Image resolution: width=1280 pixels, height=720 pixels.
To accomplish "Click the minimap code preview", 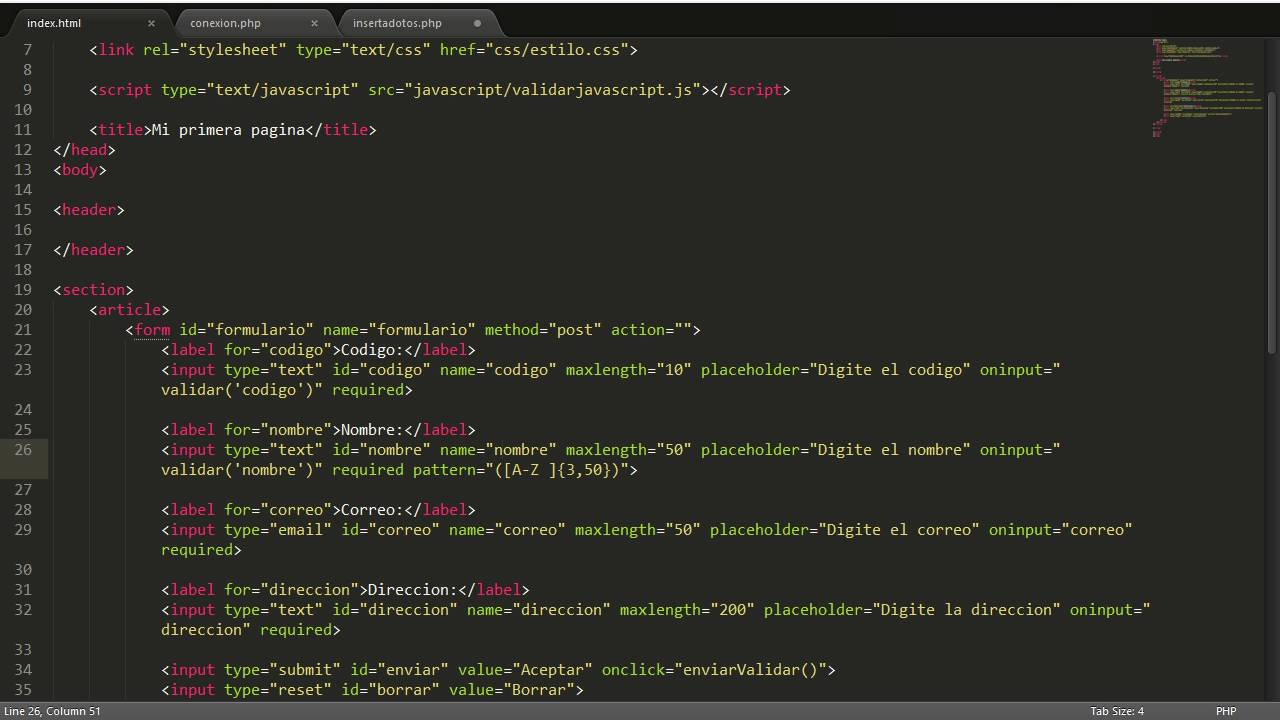I will 1205,88.
